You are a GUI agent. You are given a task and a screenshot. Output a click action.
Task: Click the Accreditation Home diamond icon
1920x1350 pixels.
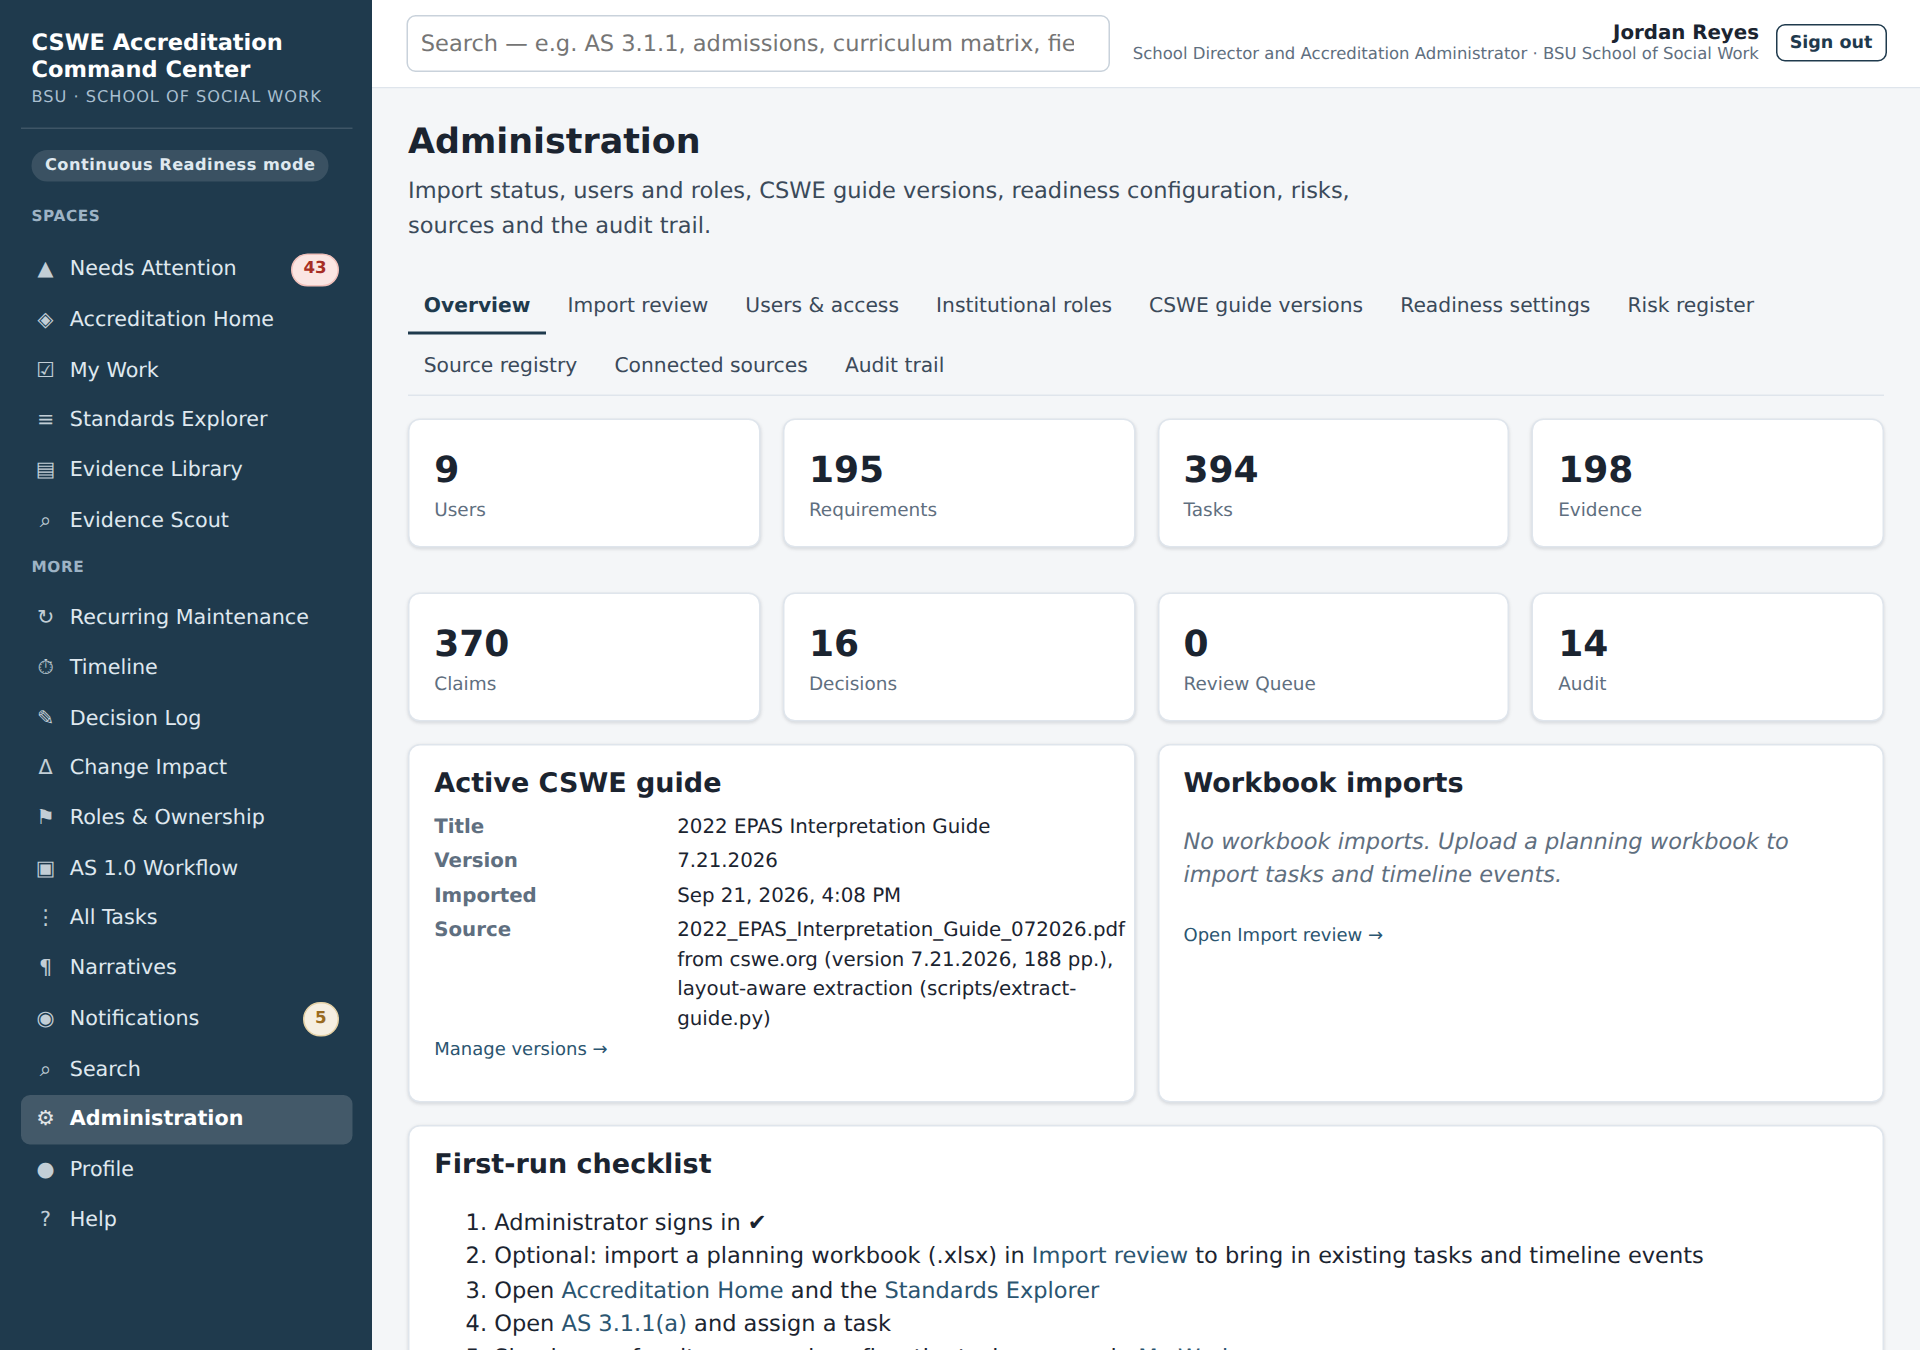pos(45,320)
